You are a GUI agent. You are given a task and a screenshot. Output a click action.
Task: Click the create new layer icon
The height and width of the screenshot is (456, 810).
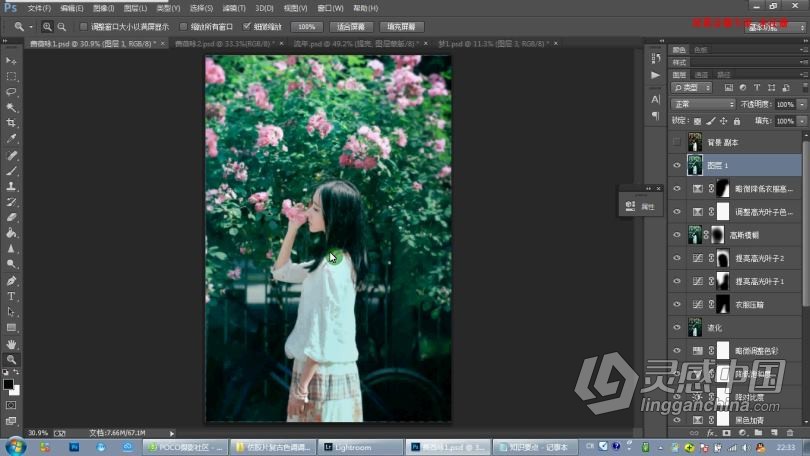(774, 433)
